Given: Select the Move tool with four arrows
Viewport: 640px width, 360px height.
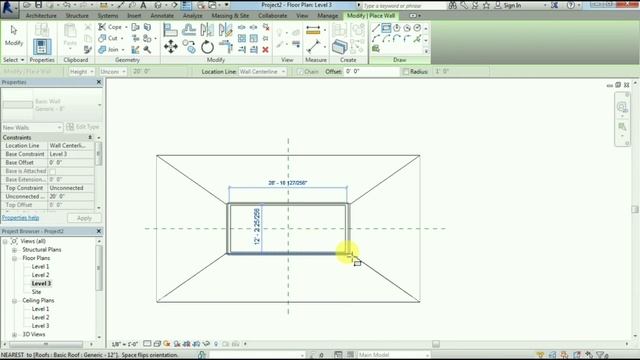Looking at the screenshot, I should (171, 47).
